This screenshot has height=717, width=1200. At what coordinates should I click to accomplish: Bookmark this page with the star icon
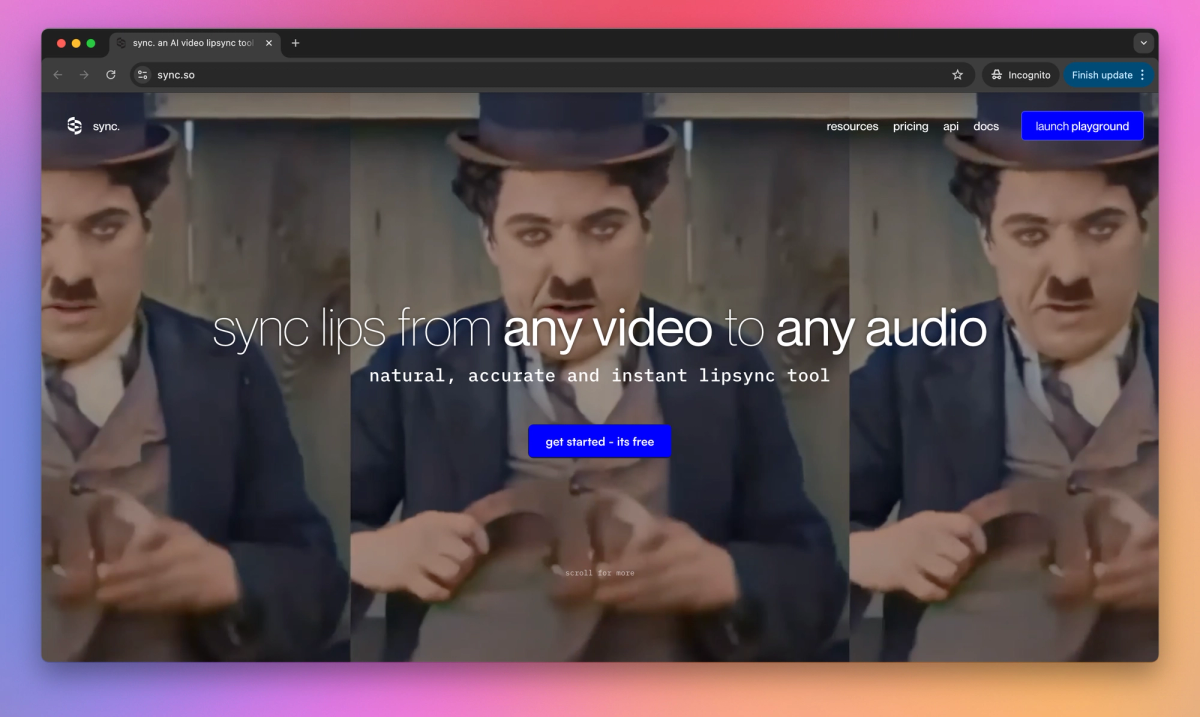point(957,75)
